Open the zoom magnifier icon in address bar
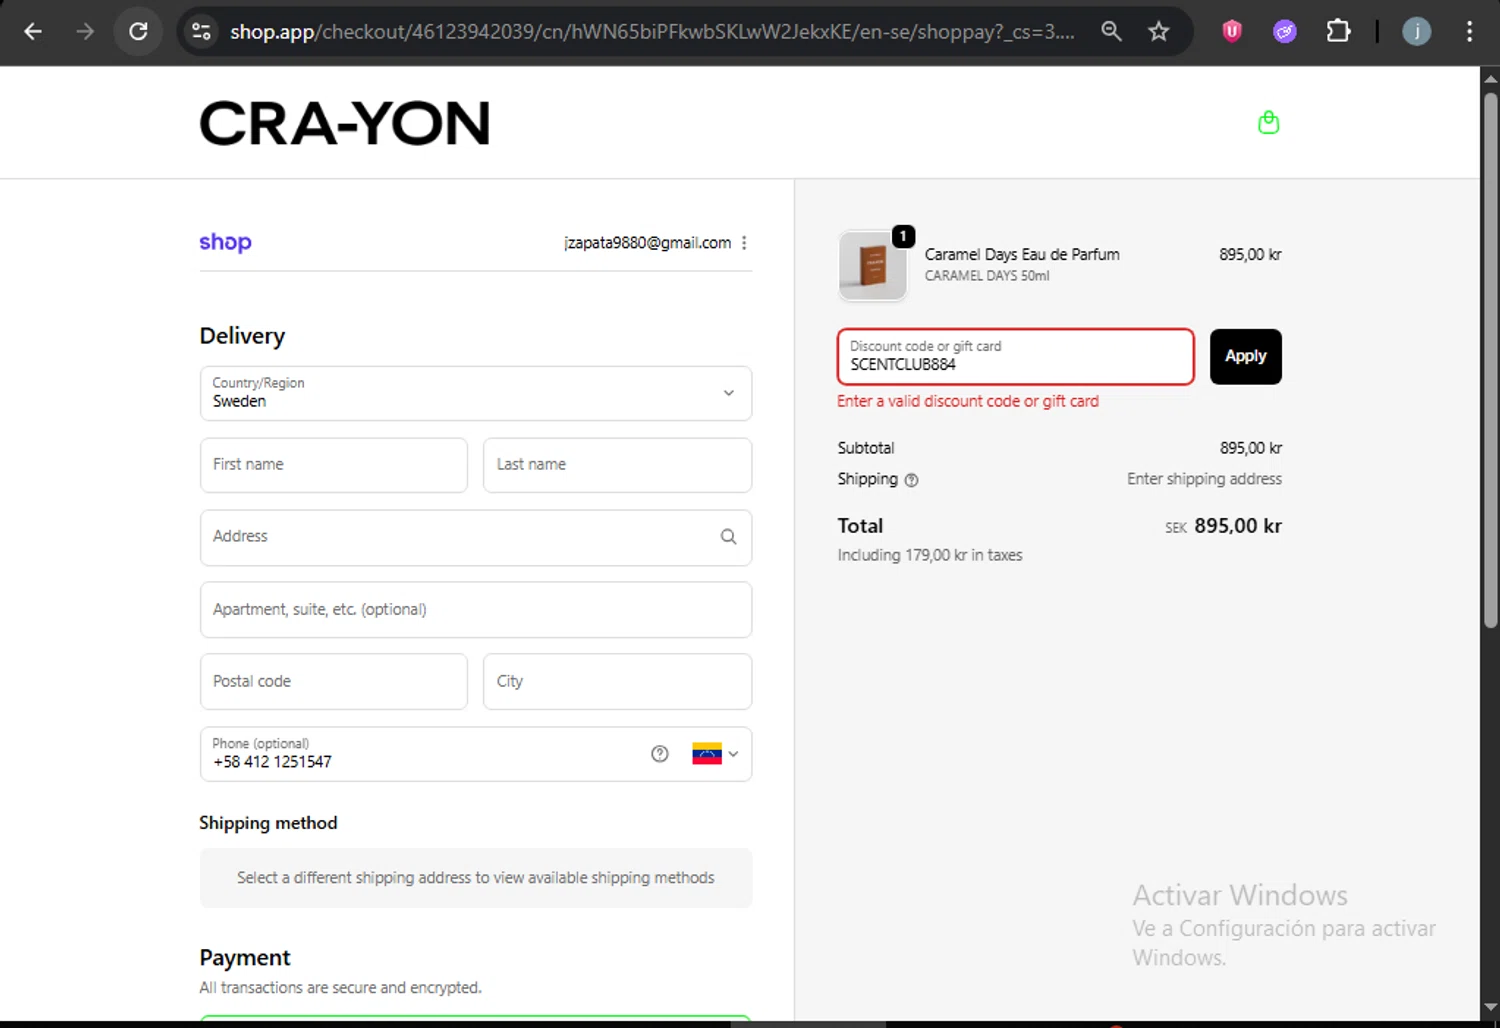This screenshot has height=1028, width=1500. click(1111, 32)
